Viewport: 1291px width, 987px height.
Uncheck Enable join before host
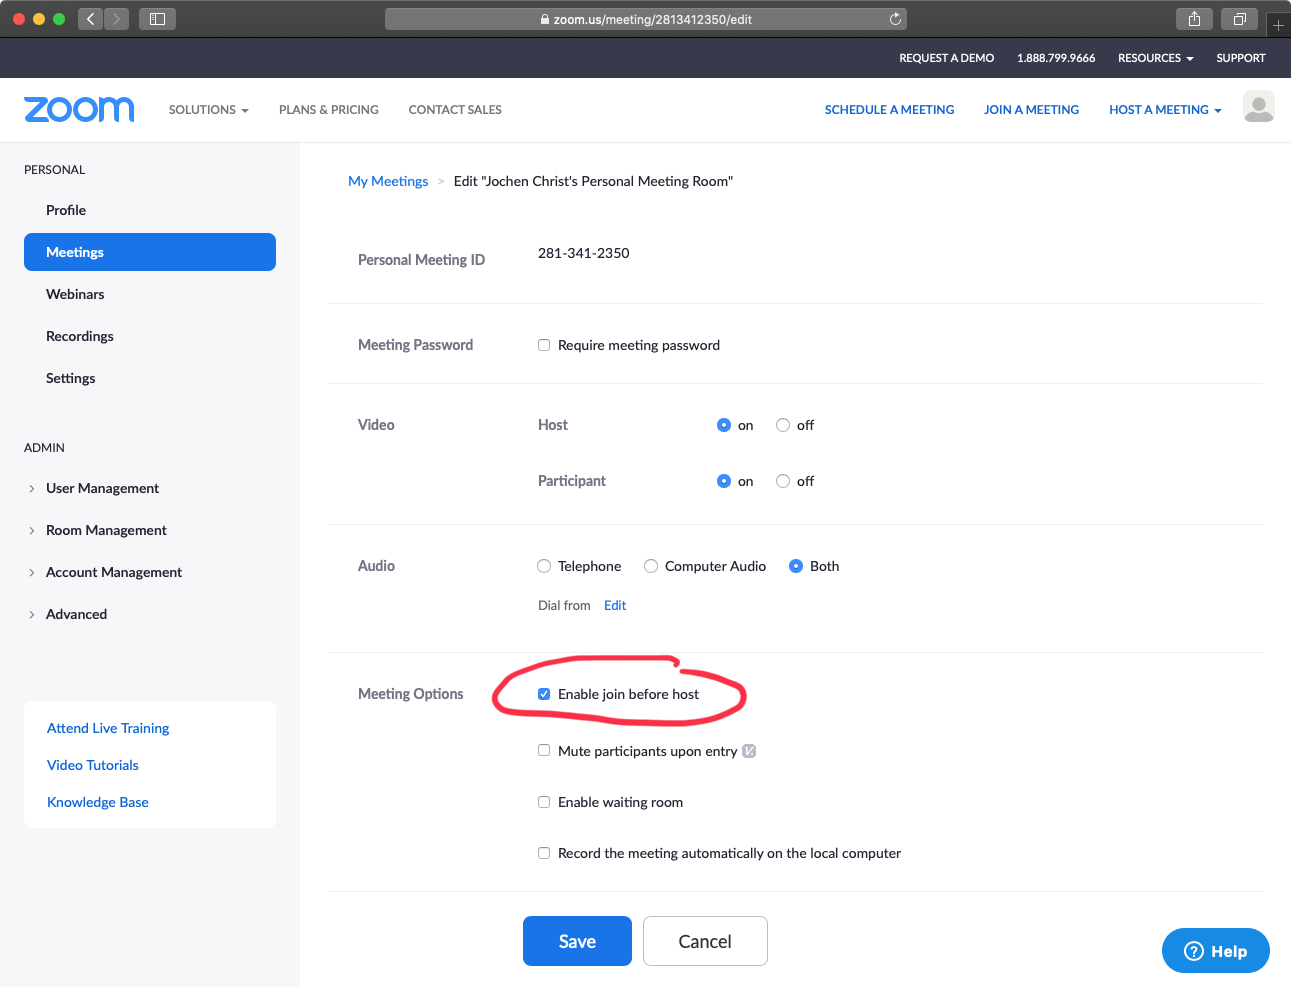click(544, 694)
